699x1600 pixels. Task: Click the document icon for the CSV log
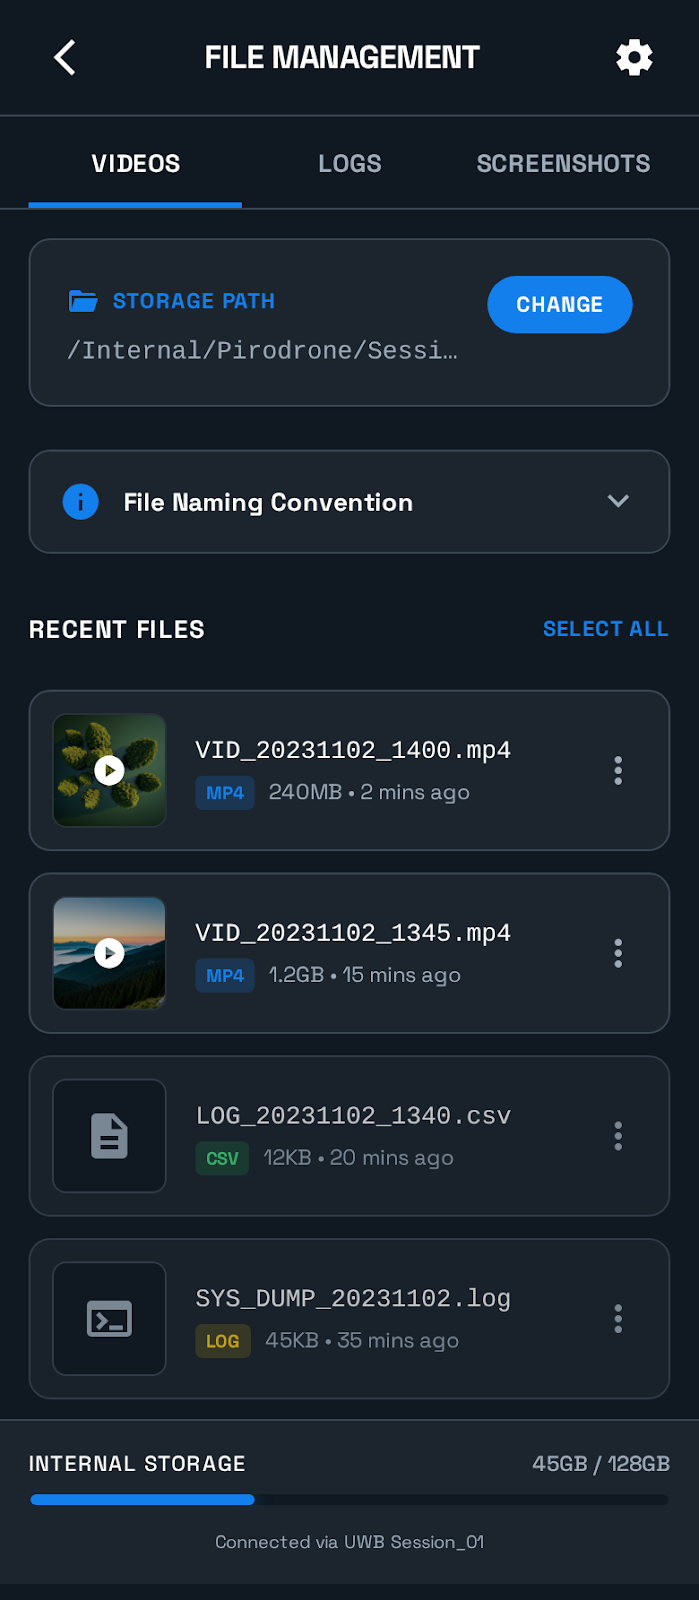pos(109,1136)
